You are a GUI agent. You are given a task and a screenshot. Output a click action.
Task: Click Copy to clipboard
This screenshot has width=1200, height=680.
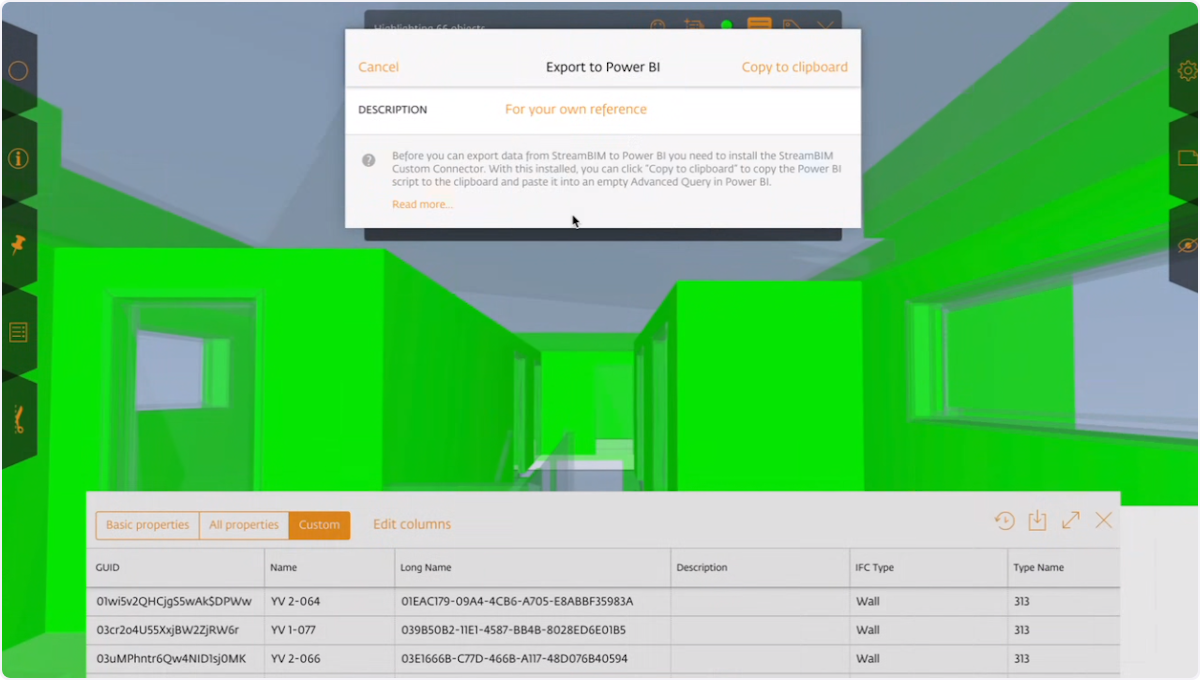coord(794,67)
